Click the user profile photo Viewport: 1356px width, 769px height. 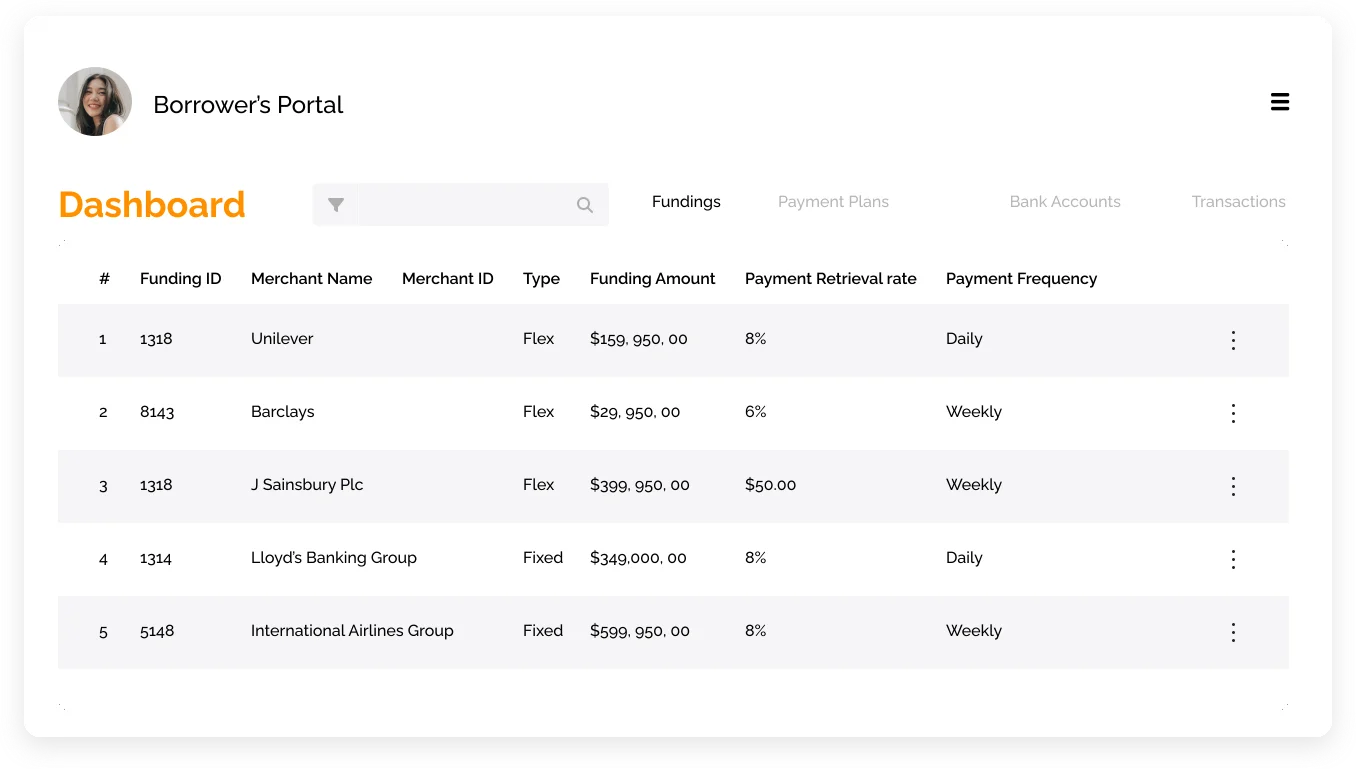coord(95,102)
